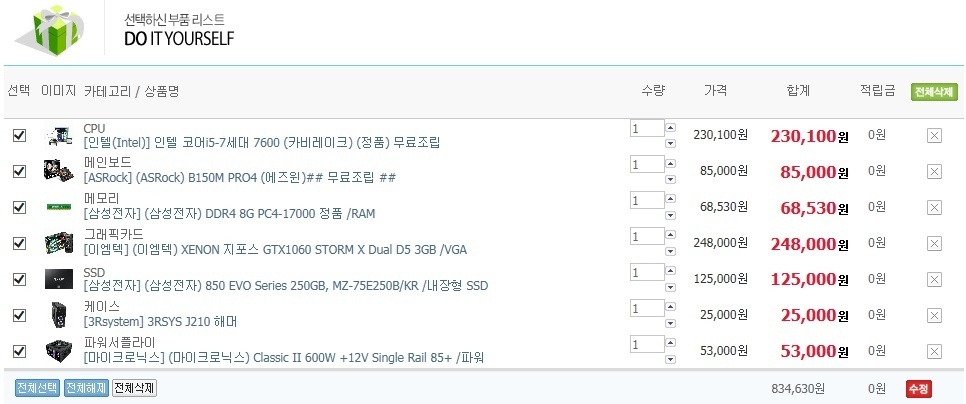Viewport: 966px width, 404px height.
Task: Deselect the power supply row checkbox
Action: [20, 351]
